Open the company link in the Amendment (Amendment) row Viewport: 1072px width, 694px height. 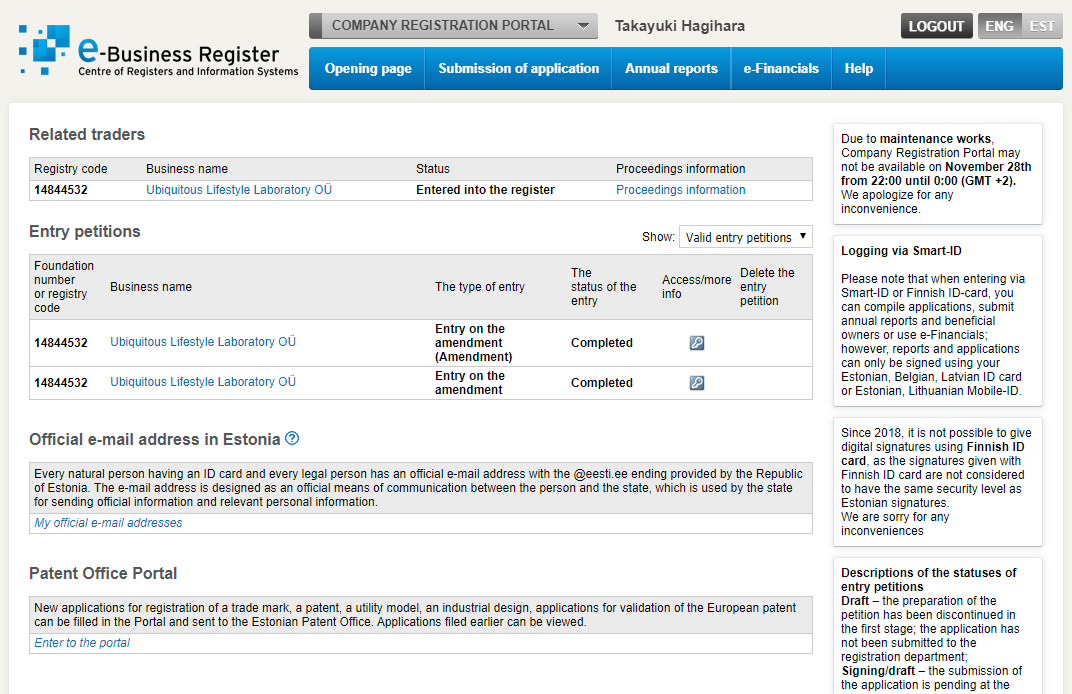tap(203, 341)
